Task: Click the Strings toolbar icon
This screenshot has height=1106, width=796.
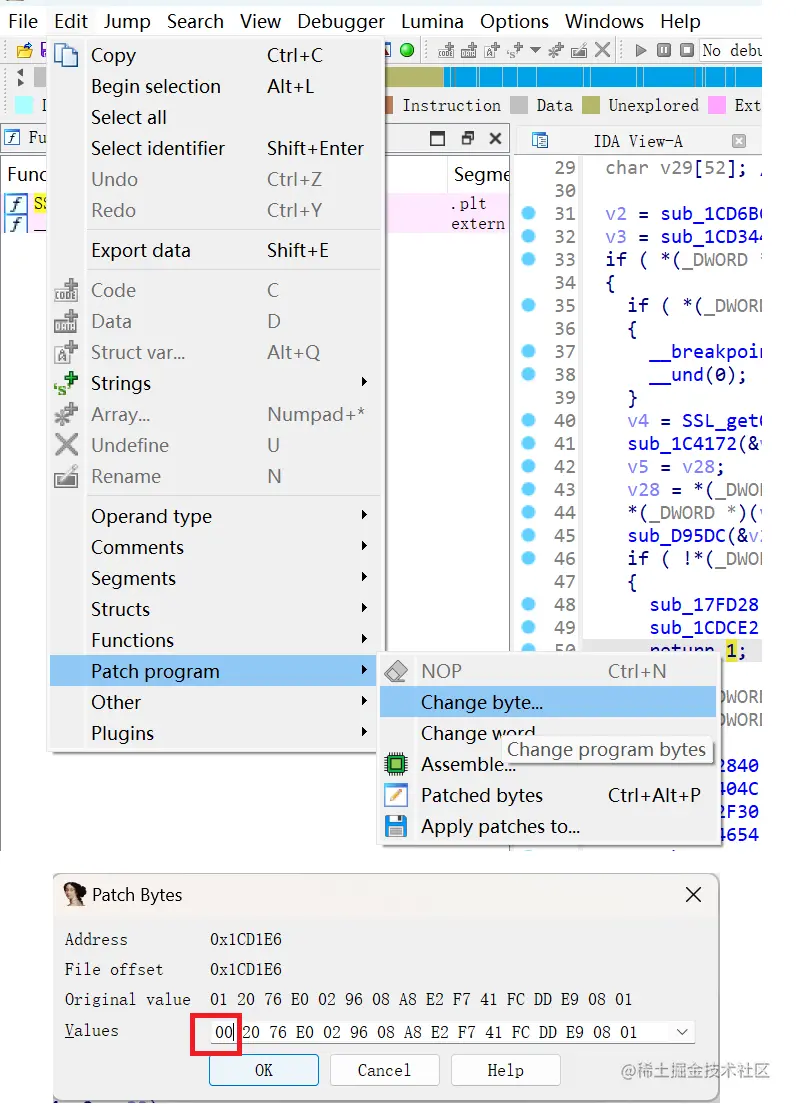Action: tap(515, 50)
